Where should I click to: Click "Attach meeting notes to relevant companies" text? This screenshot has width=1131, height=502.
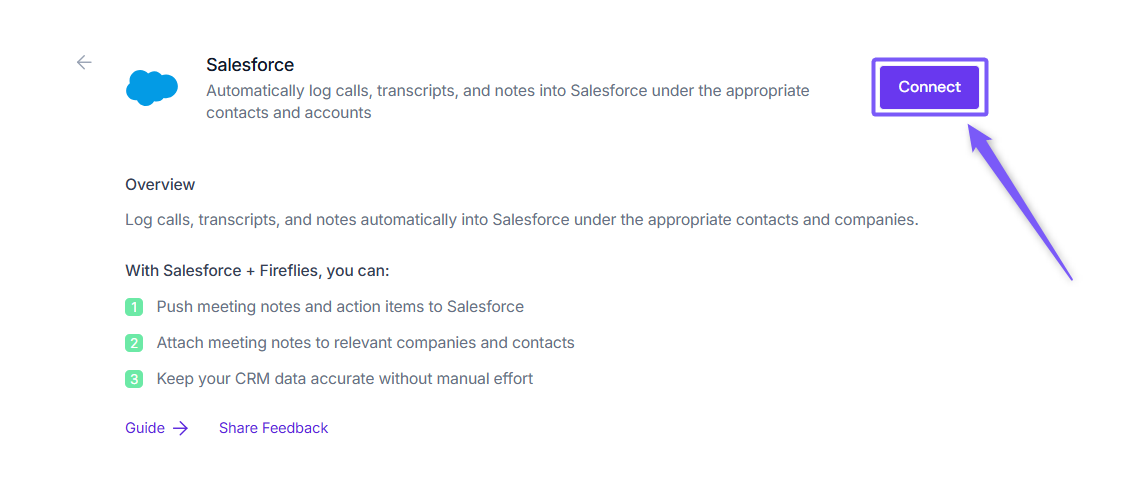365,343
